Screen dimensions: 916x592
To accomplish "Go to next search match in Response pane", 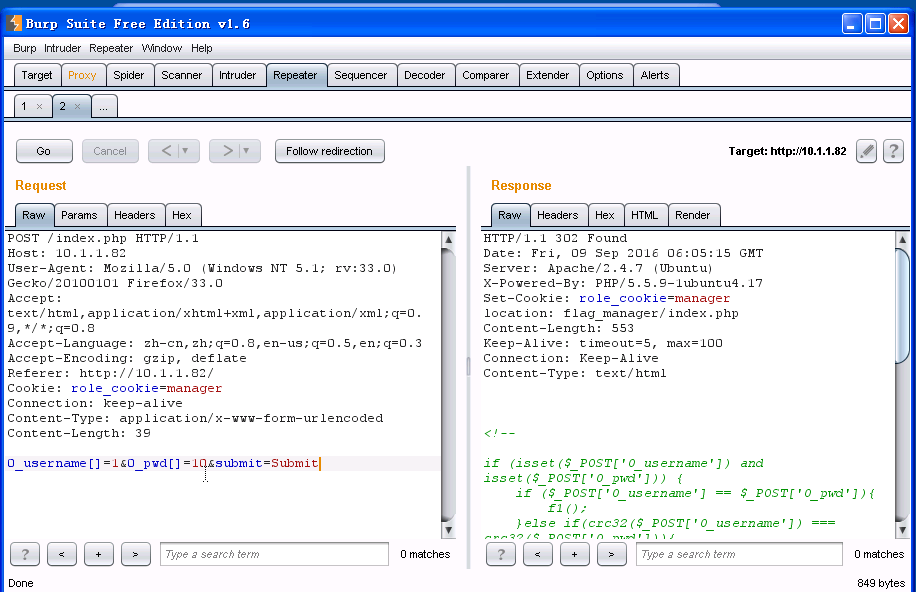I will (x=612, y=554).
